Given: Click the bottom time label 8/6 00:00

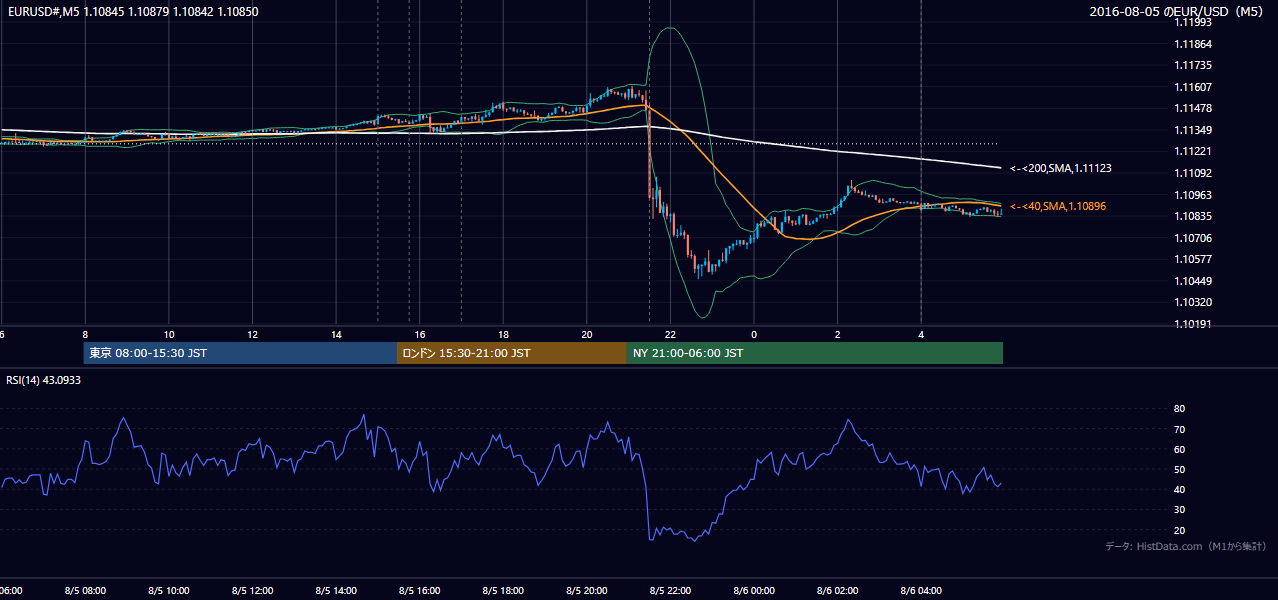Looking at the screenshot, I should click(x=754, y=591).
